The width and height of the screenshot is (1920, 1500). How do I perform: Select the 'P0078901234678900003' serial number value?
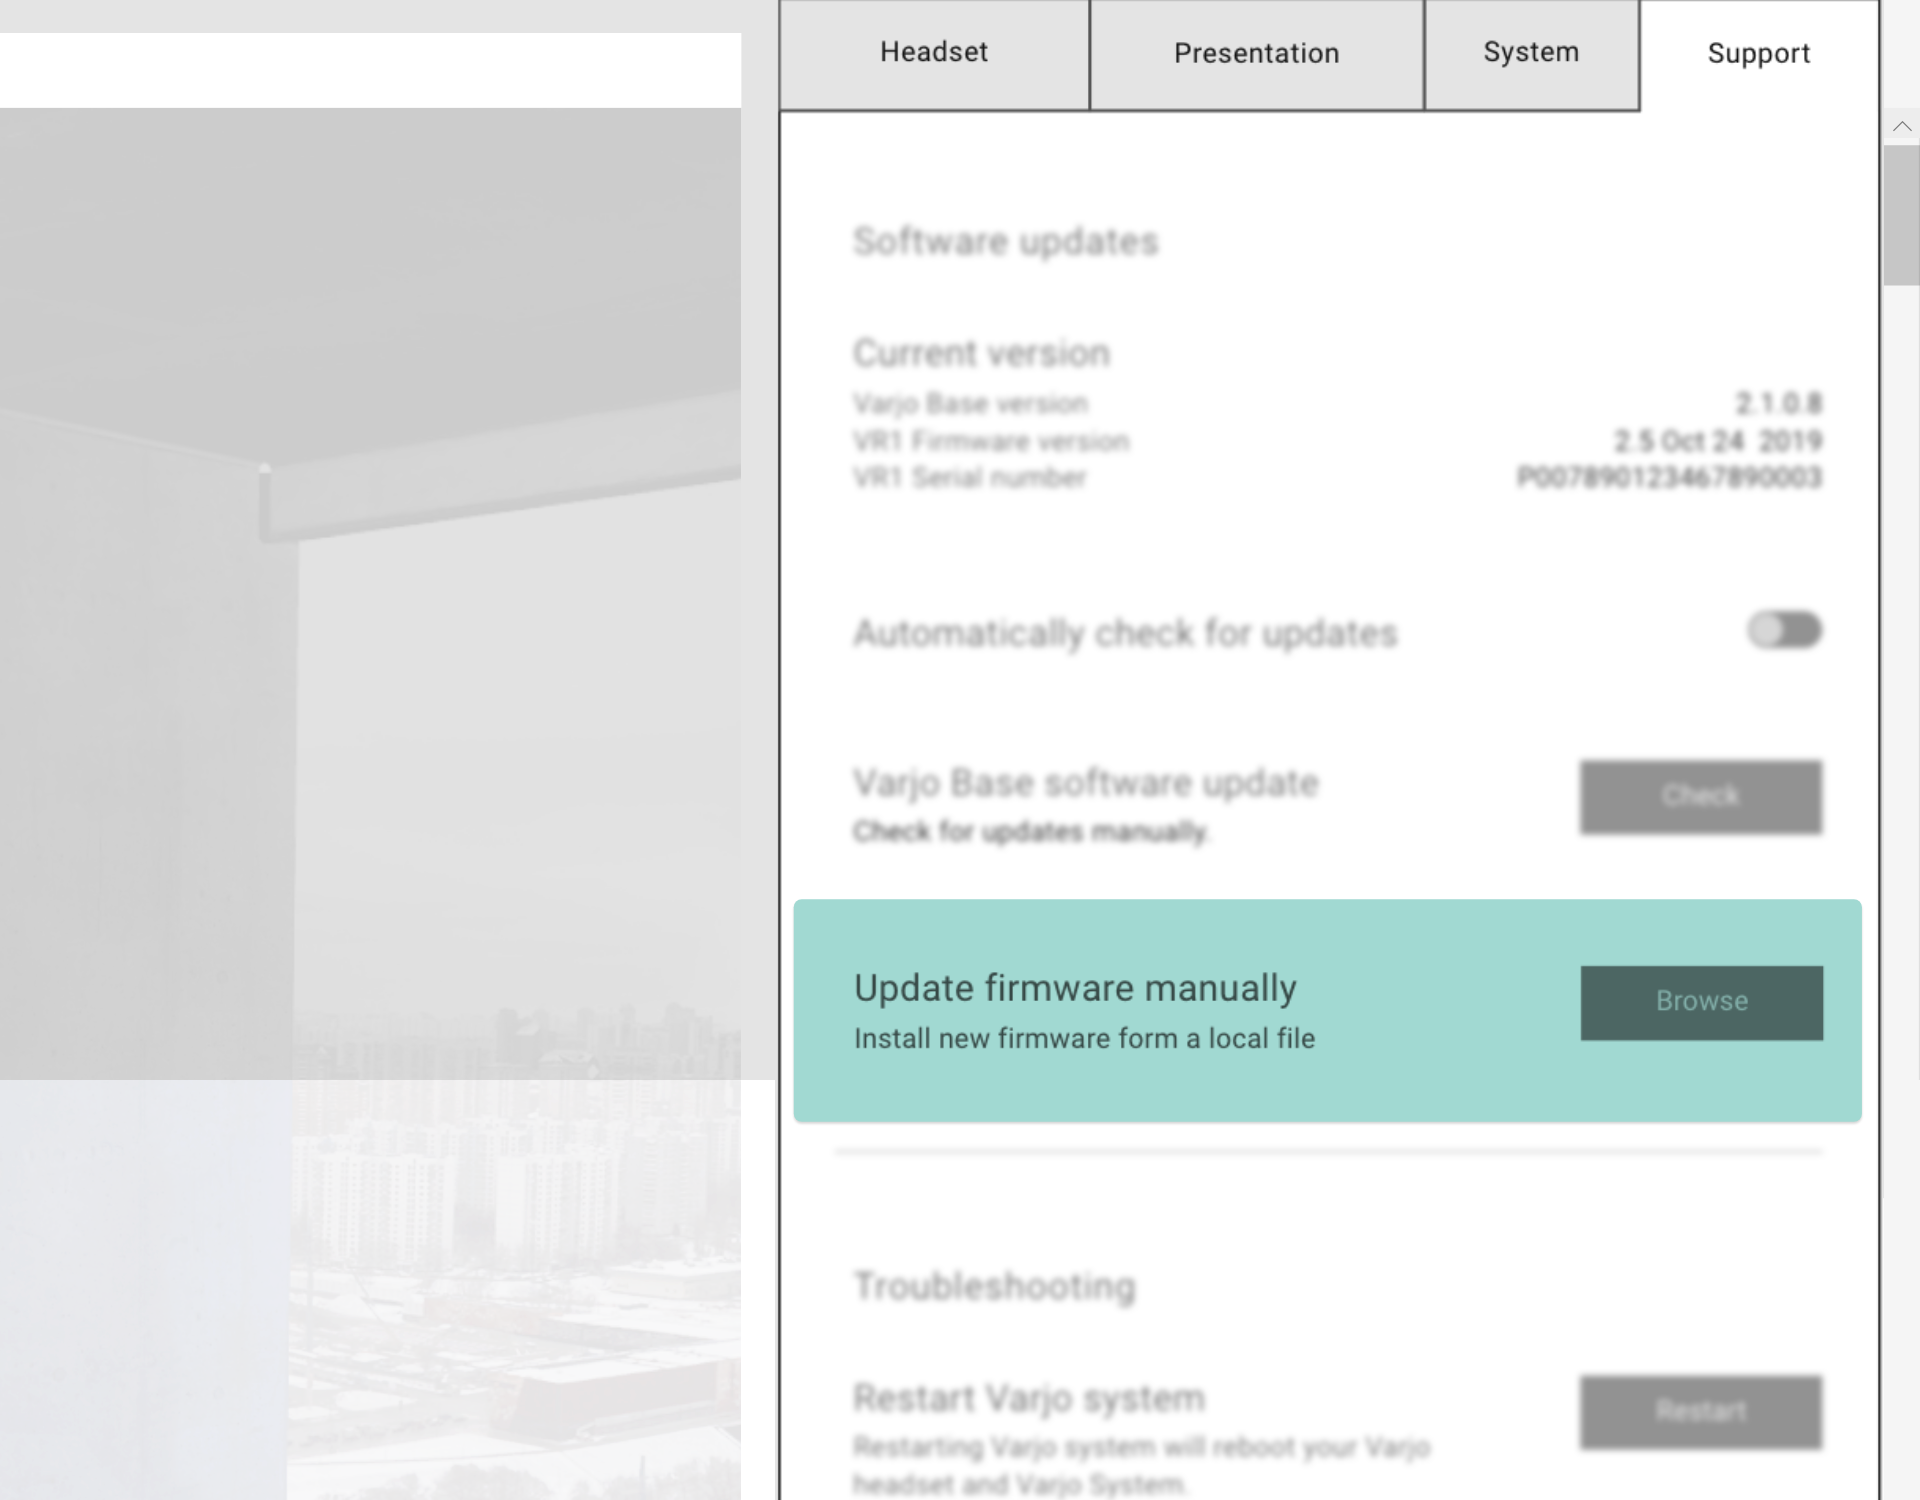tap(1669, 477)
